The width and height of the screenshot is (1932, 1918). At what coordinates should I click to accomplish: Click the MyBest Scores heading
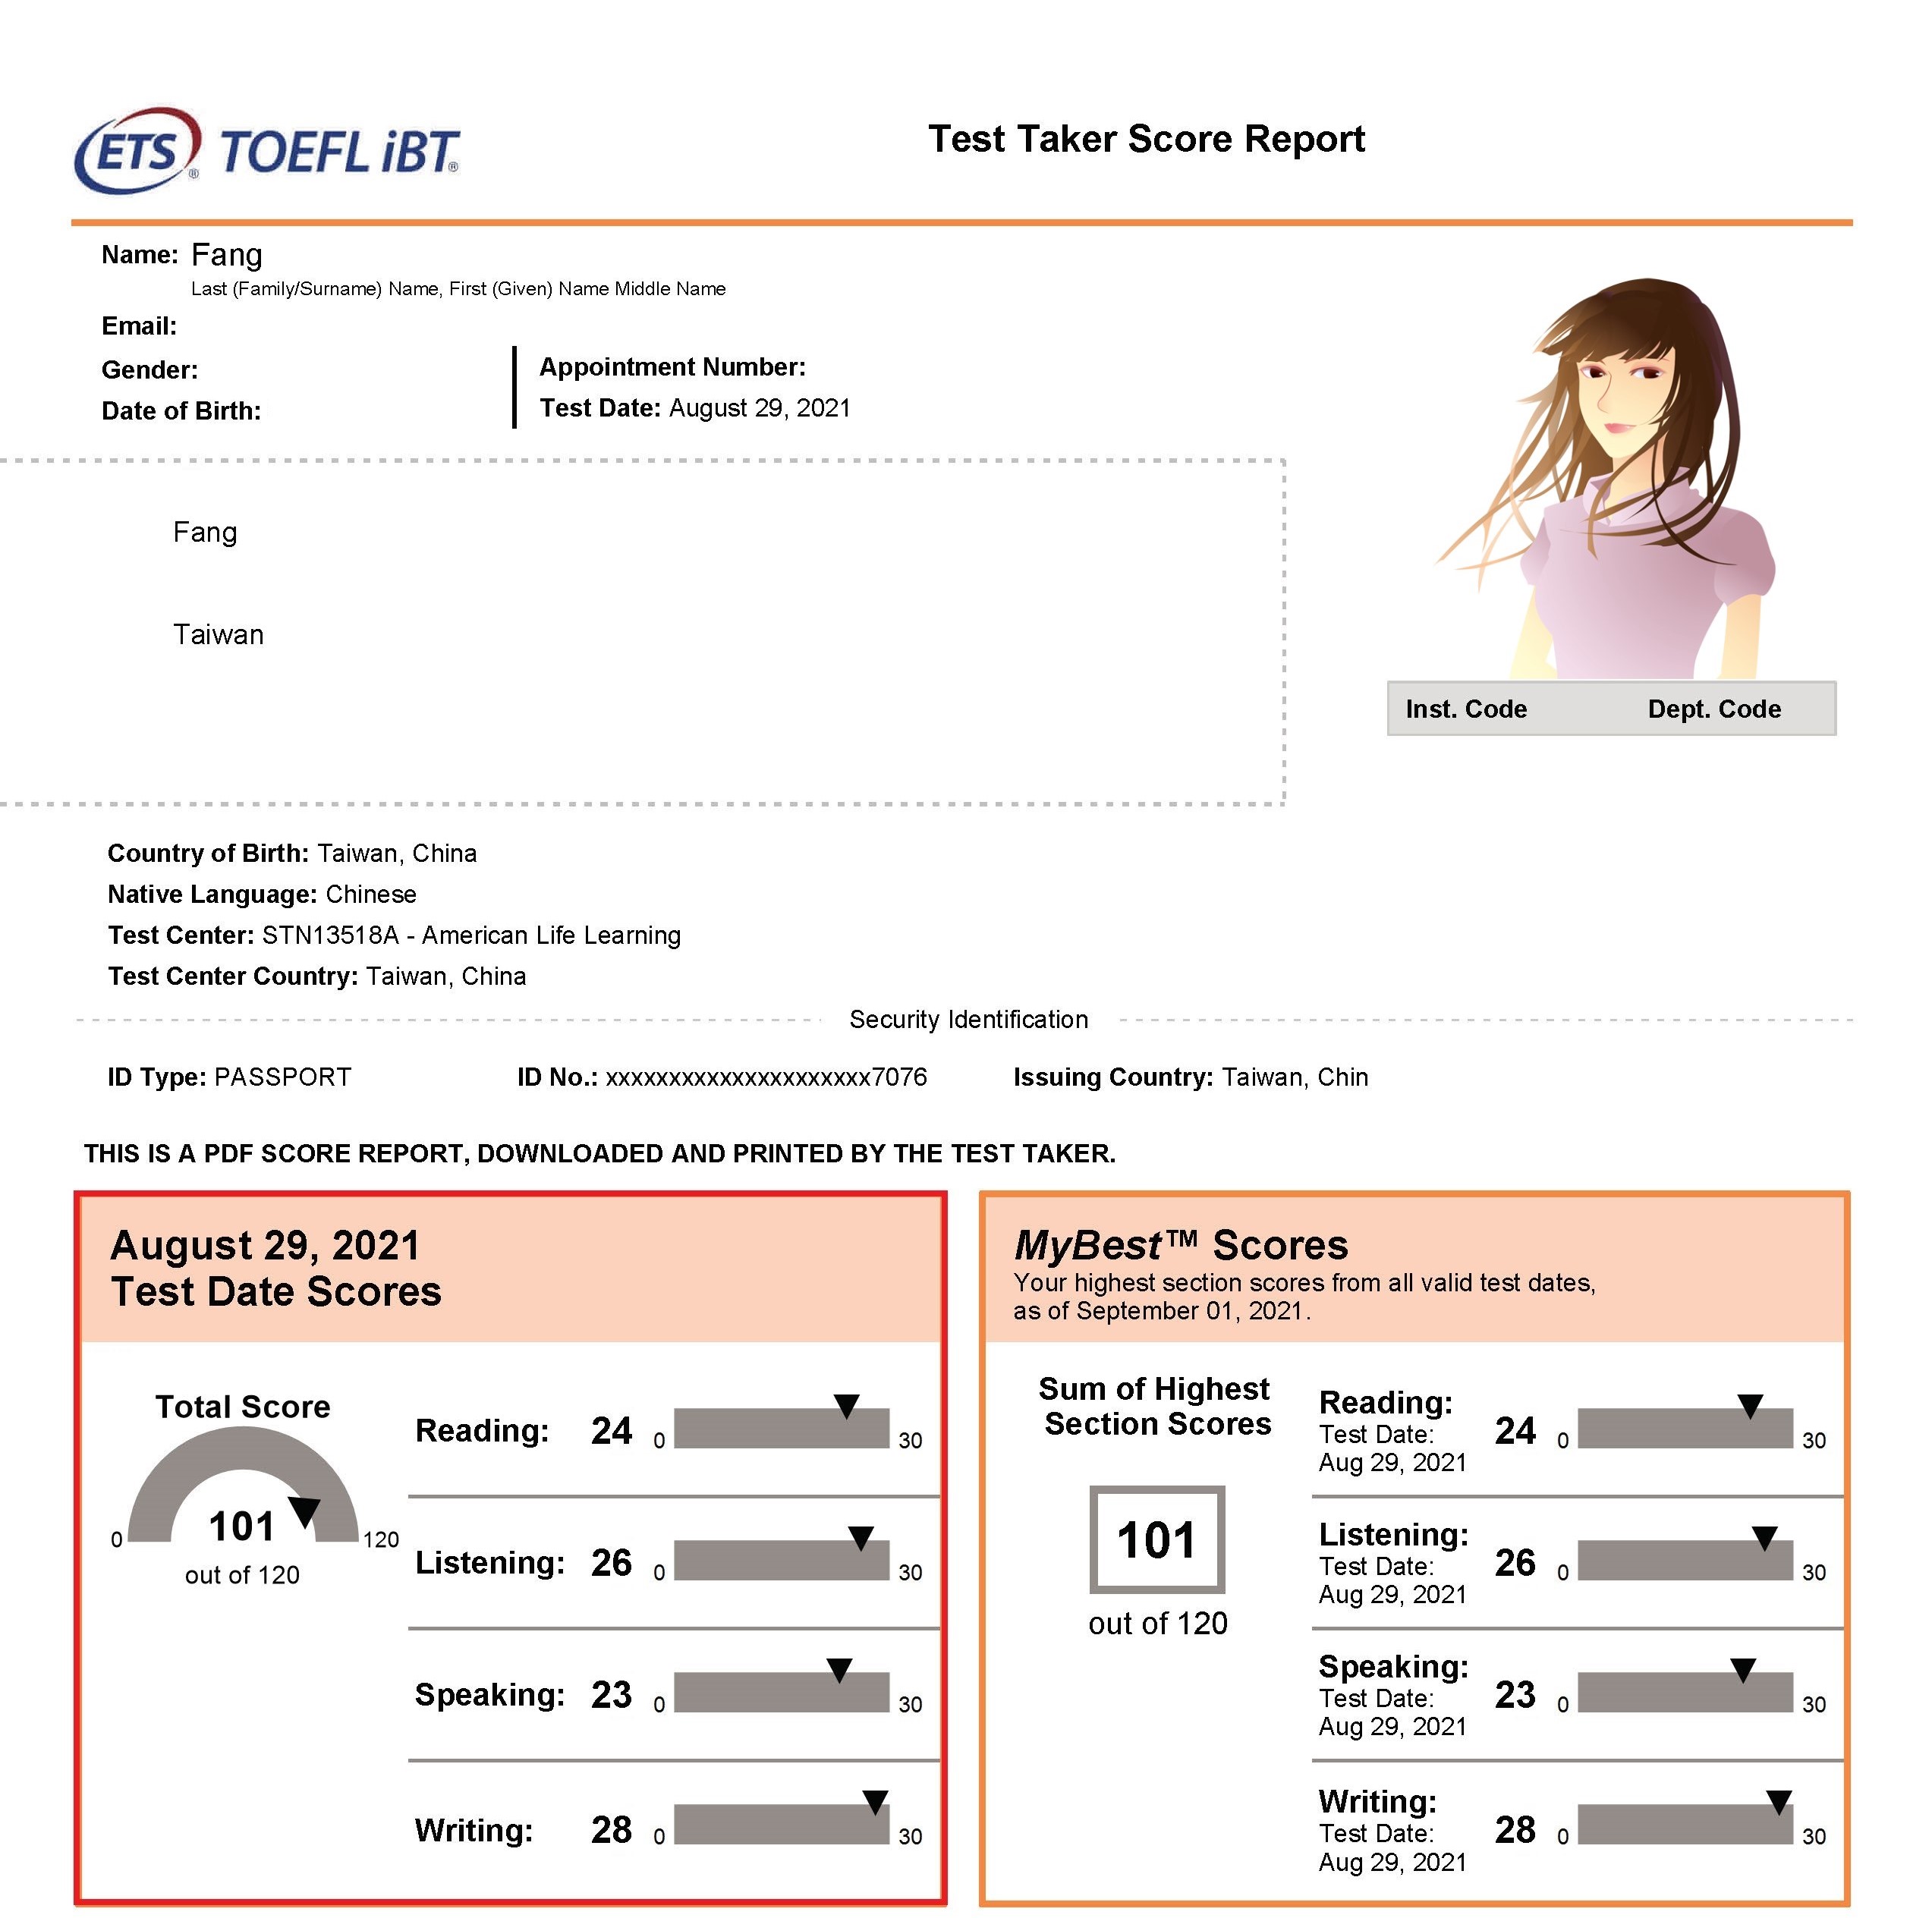coord(1181,1246)
